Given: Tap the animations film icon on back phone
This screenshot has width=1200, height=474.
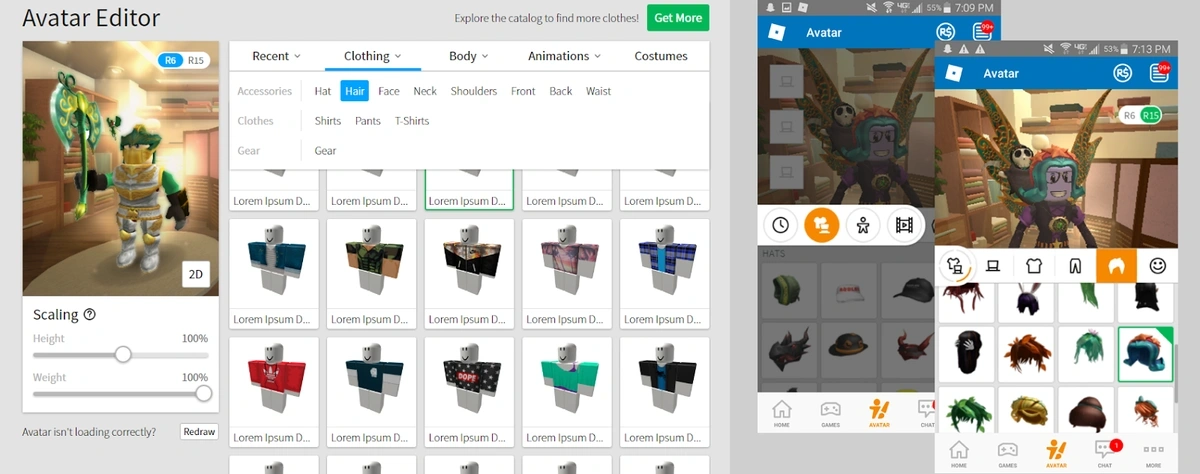Looking at the screenshot, I should (x=904, y=225).
